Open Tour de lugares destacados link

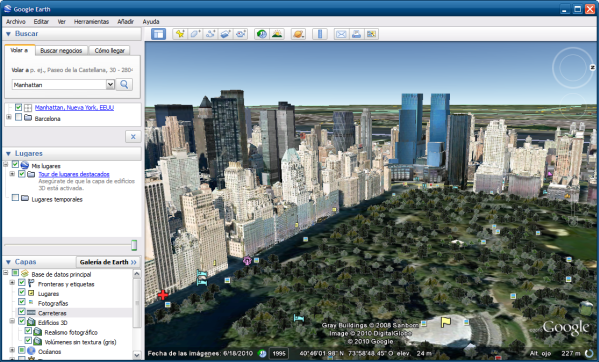(74, 175)
